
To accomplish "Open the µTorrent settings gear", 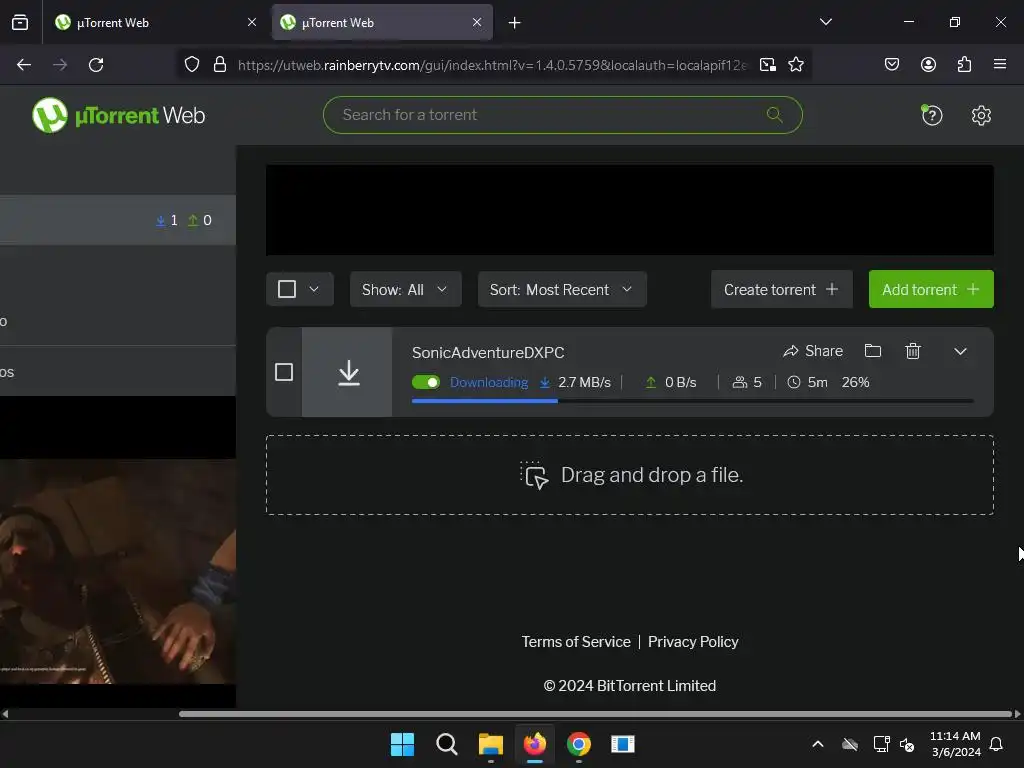I will 981,116.
